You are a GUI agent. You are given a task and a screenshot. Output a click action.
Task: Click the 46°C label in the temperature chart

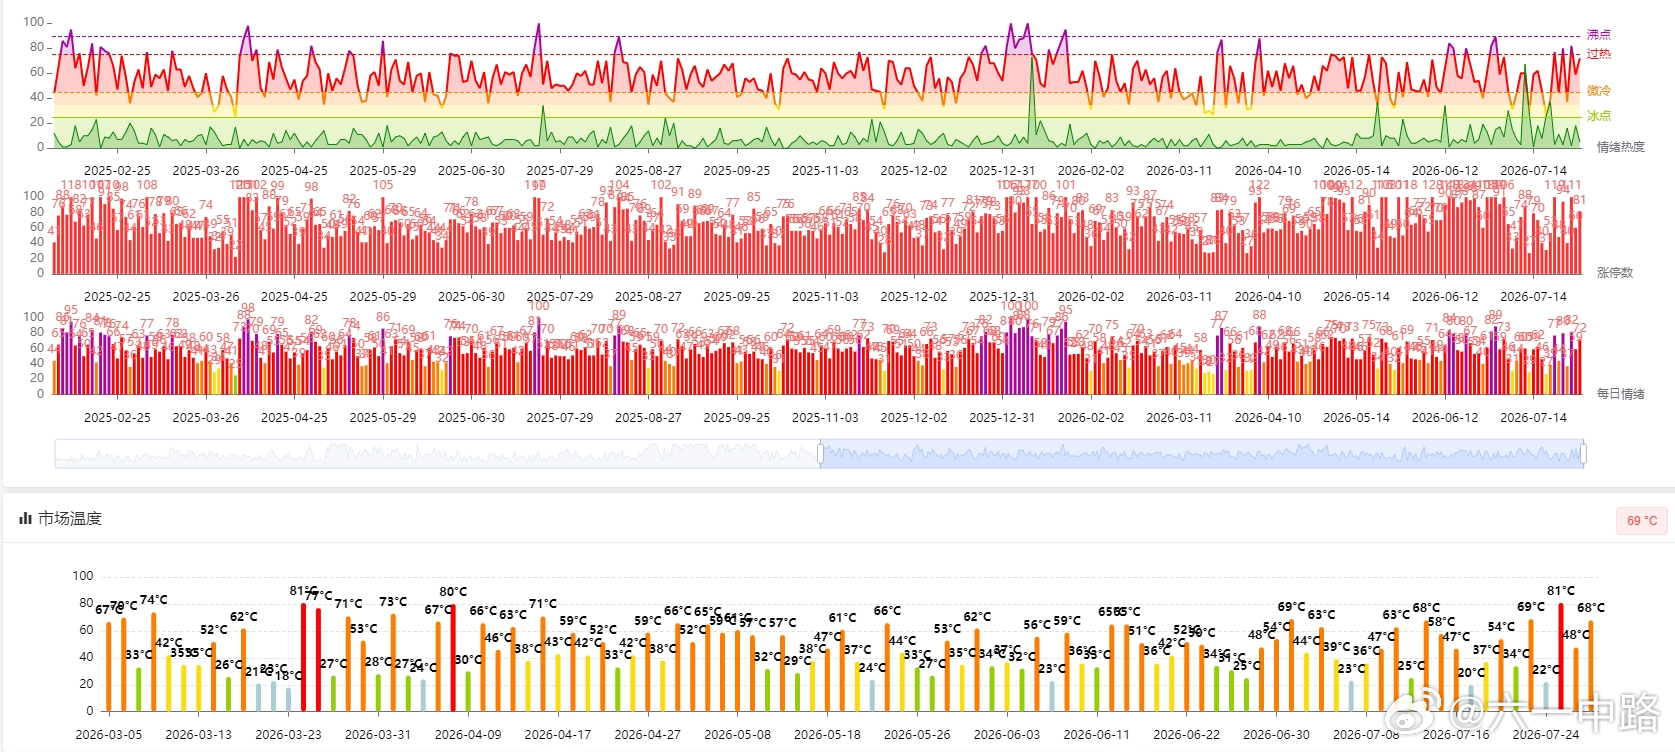coord(498,637)
